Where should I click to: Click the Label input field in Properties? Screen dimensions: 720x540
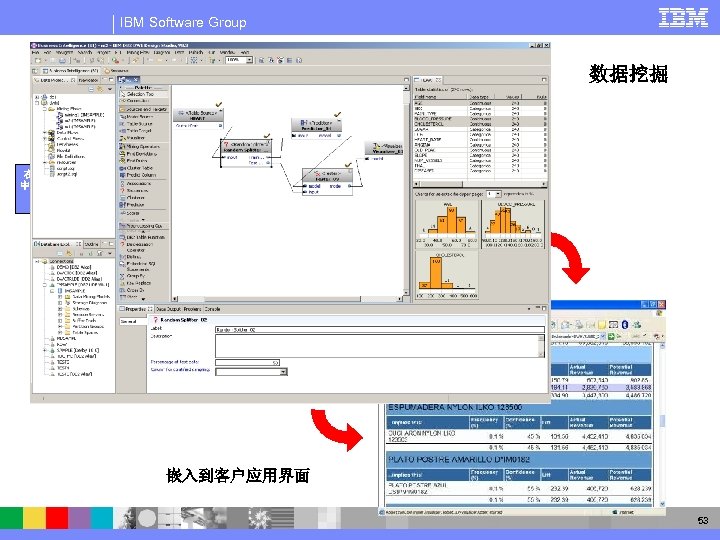[379, 329]
